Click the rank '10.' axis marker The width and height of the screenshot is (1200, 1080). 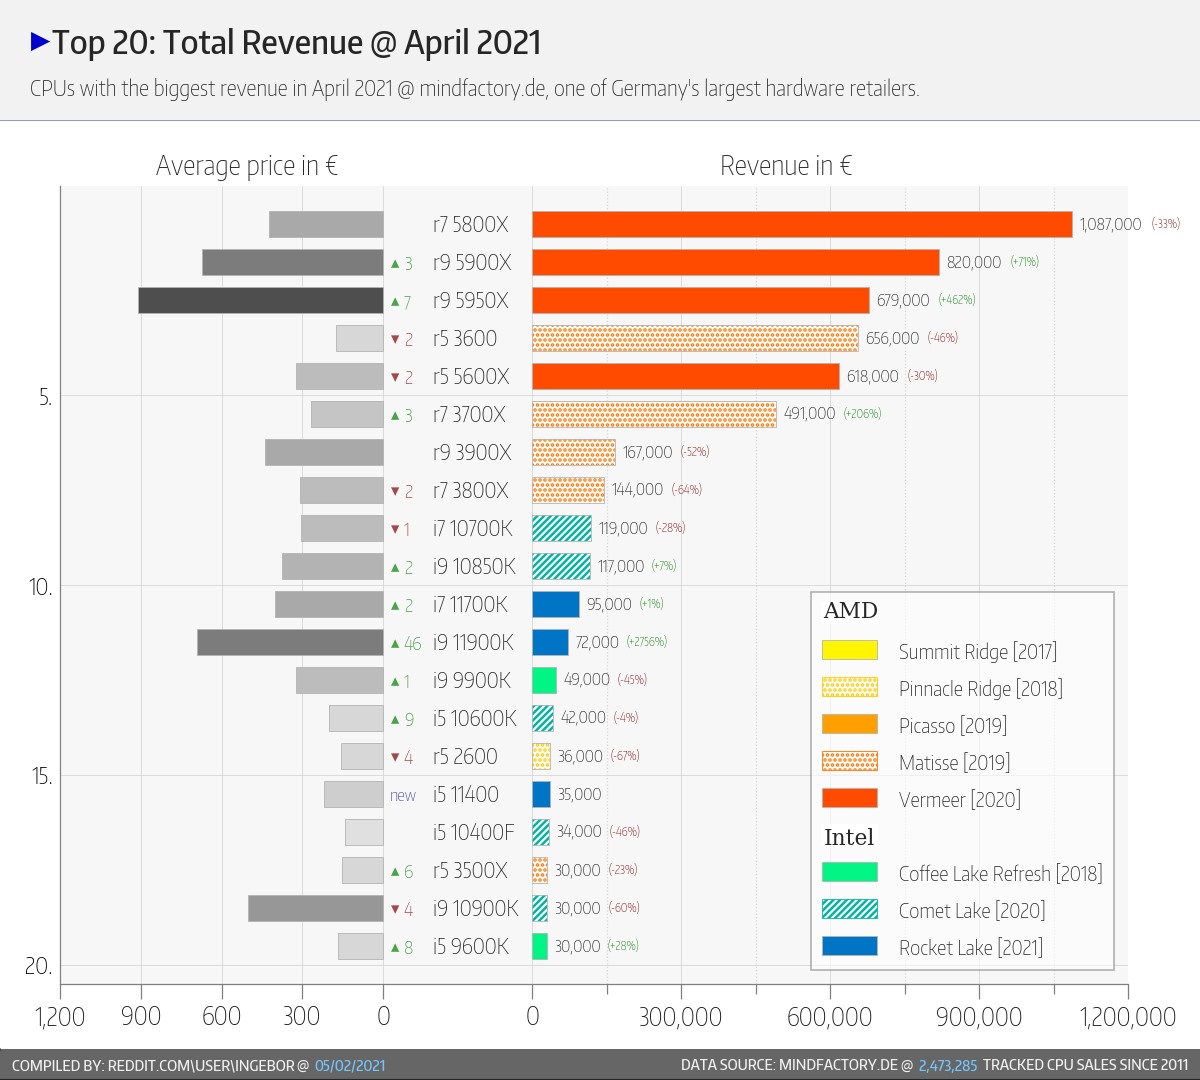tap(41, 587)
